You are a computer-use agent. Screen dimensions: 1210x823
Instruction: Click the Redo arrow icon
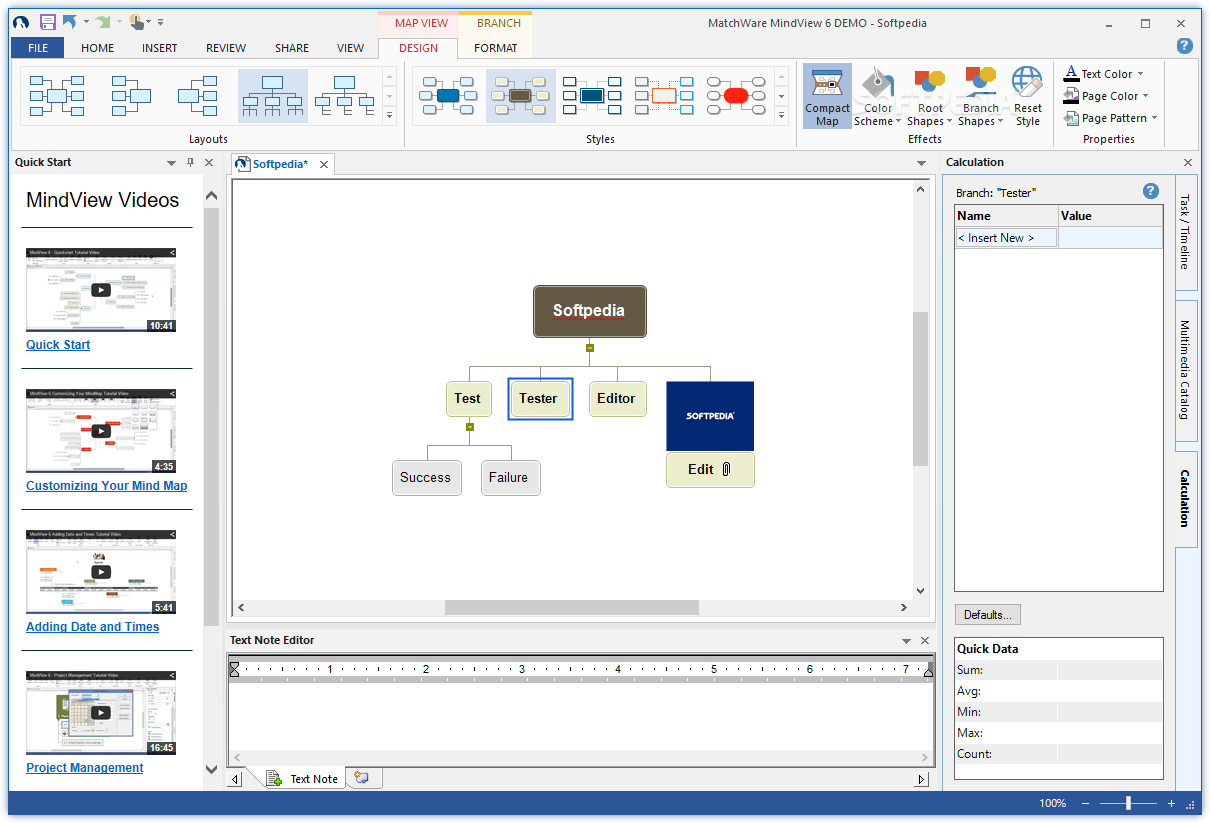point(103,21)
